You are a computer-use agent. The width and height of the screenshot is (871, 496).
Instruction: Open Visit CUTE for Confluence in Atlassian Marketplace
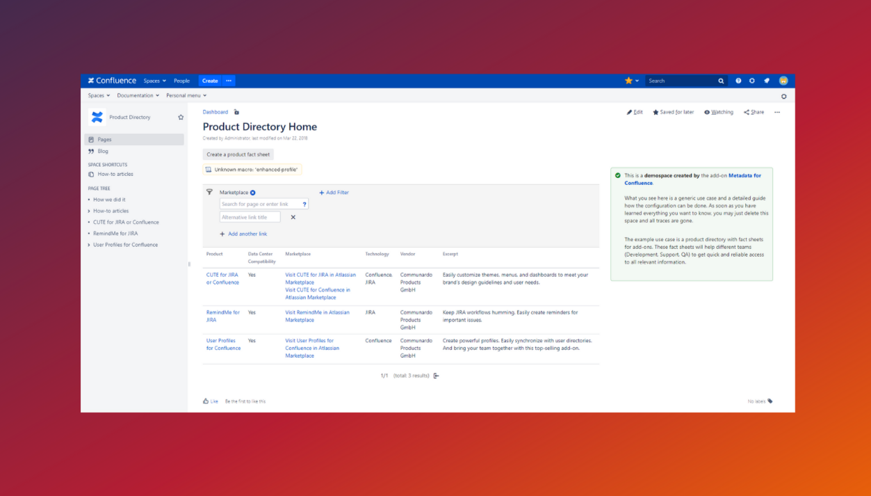[318, 294]
